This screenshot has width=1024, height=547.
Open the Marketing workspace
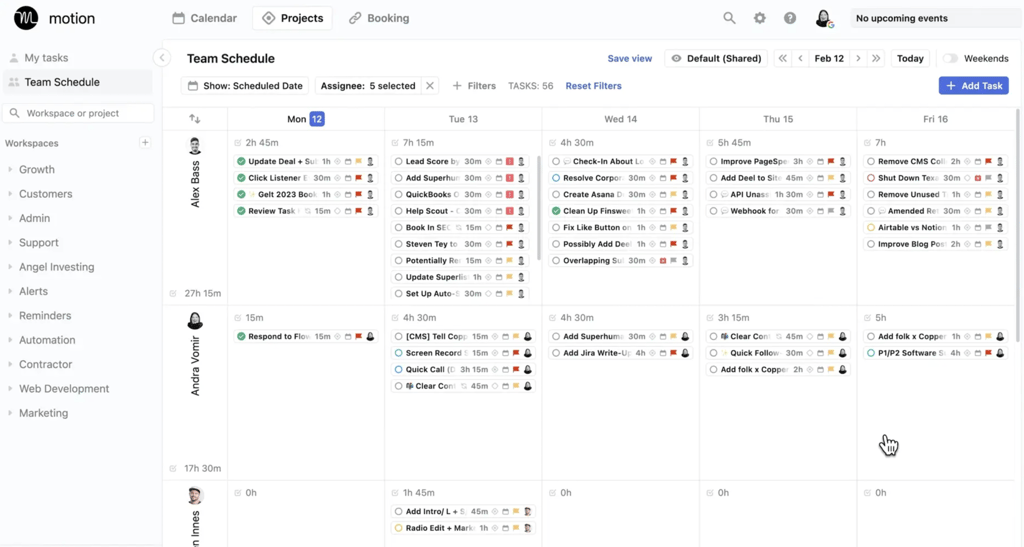click(43, 413)
